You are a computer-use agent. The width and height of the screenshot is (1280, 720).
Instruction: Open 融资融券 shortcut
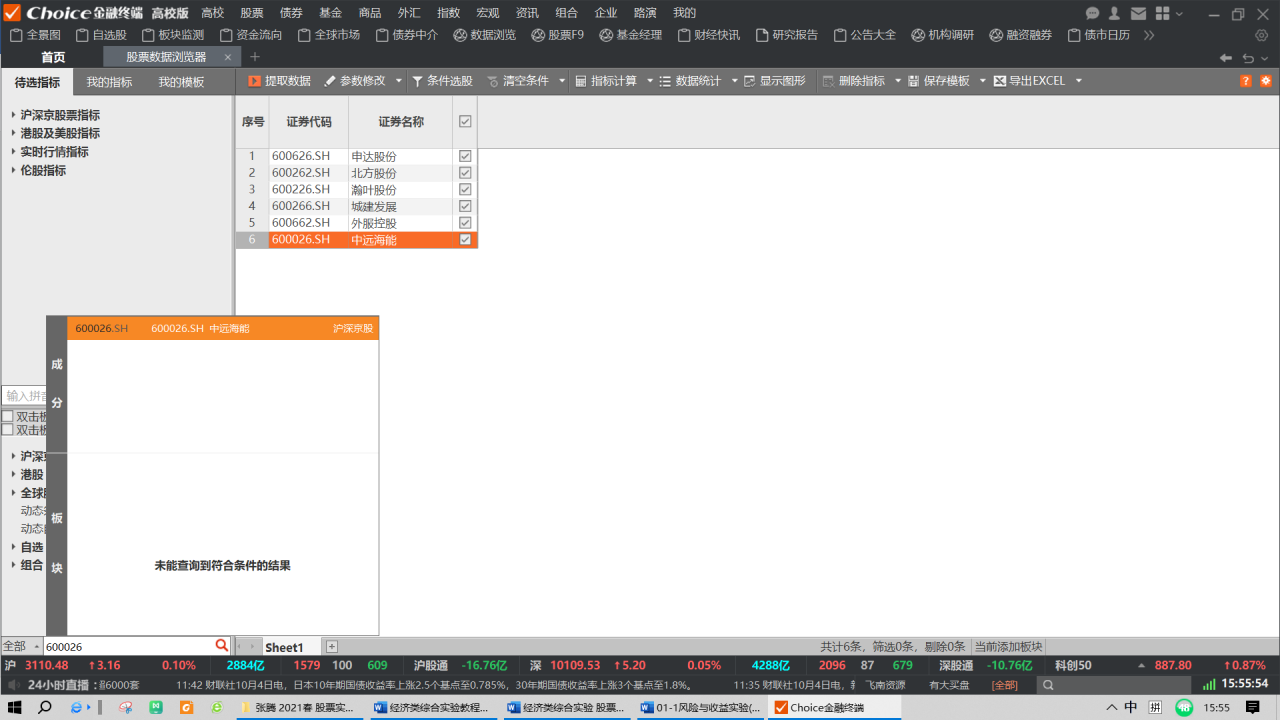[x=1021, y=35]
